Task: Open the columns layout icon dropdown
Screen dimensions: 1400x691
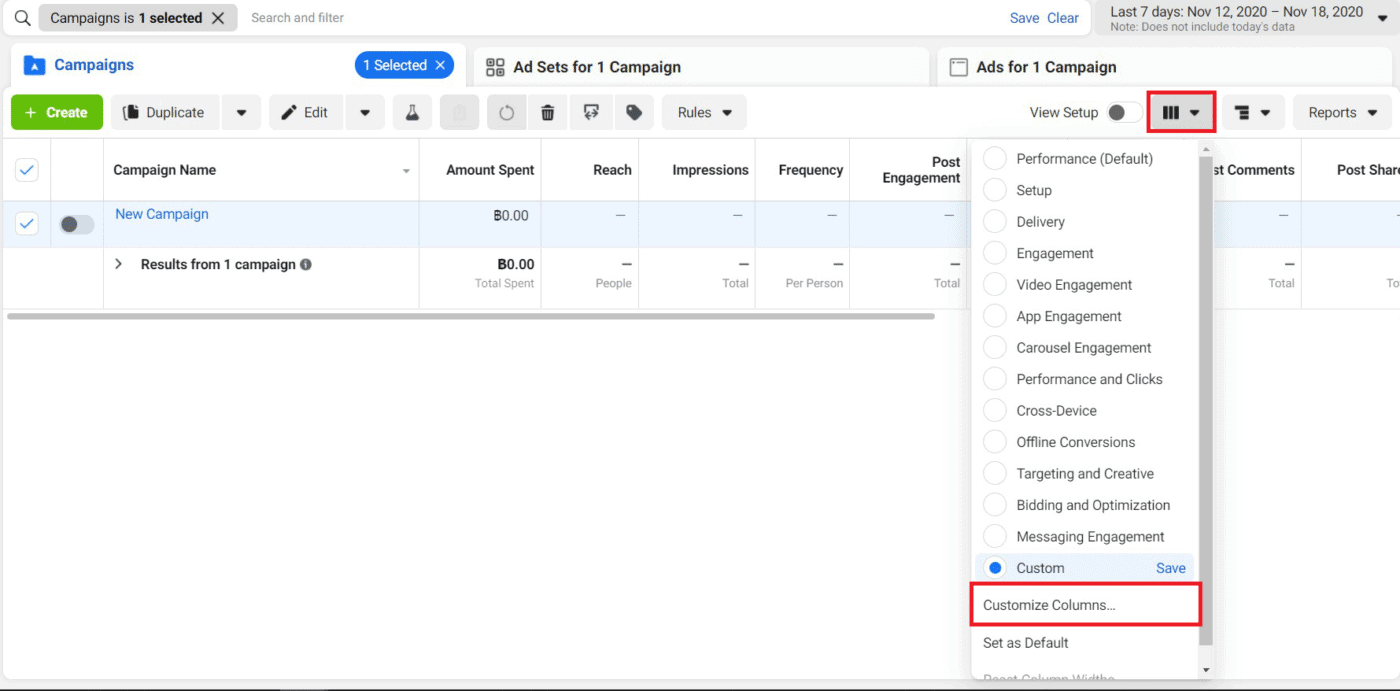Action: coord(1181,113)
